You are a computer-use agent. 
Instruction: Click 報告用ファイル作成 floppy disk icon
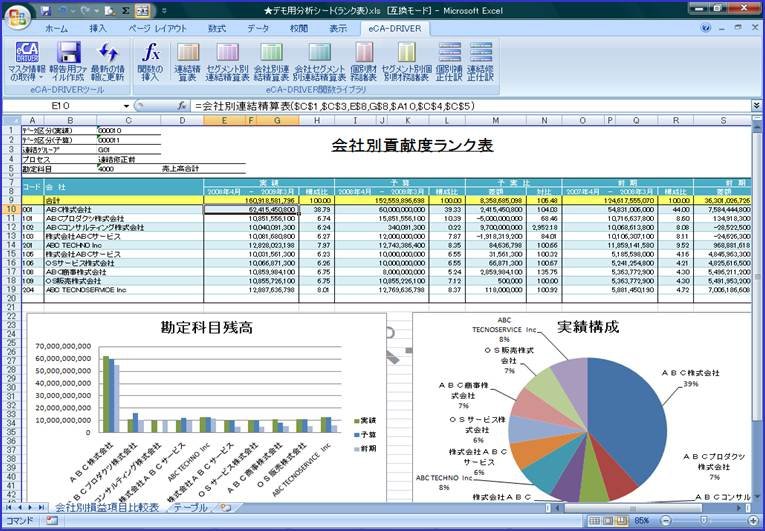pyautogui.click(x=68, y=53)
